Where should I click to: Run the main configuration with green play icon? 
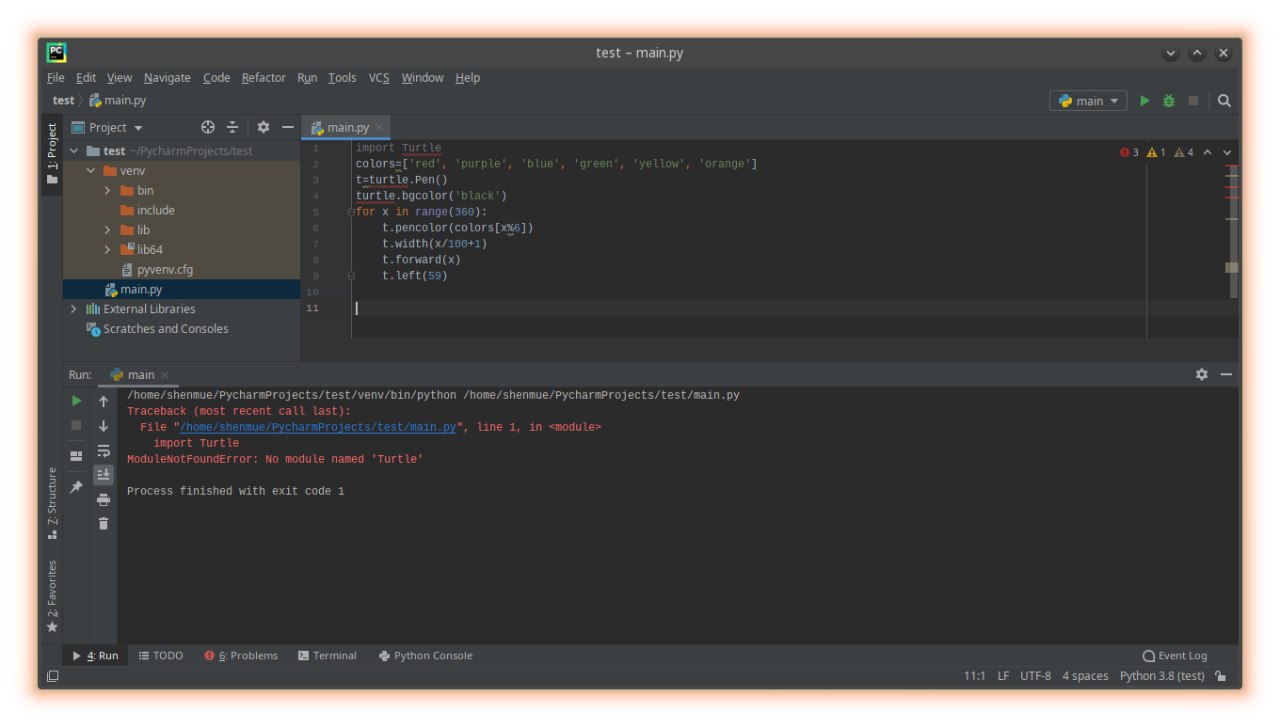(1145, 101)
